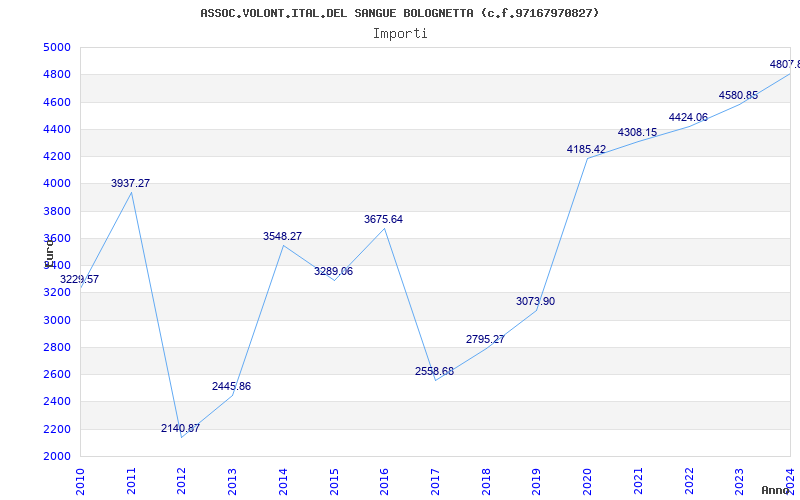
Task: Click the 2014 x-axis year label
Action: pyautogui.click(x=283, y=481)
